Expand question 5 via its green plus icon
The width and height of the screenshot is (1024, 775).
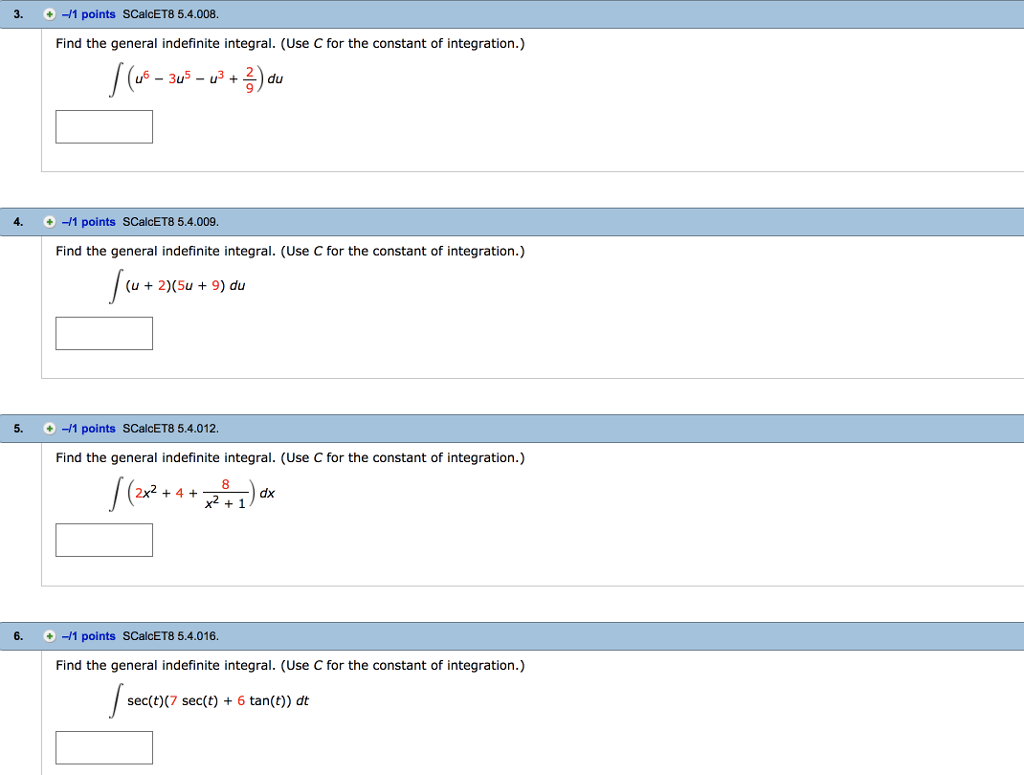point(48,428)
